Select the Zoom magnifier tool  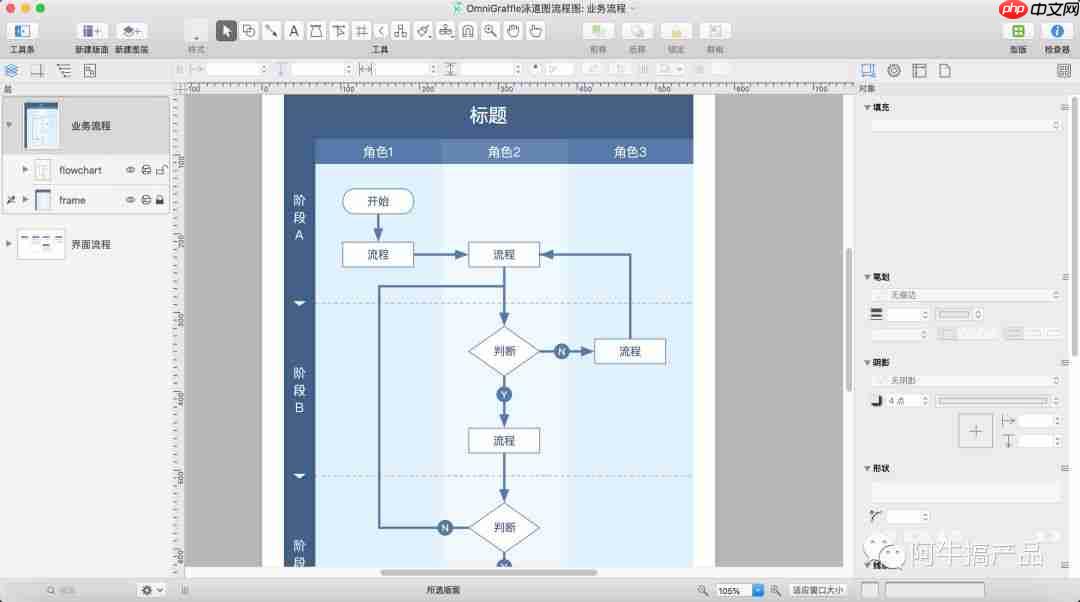[490, 31]
